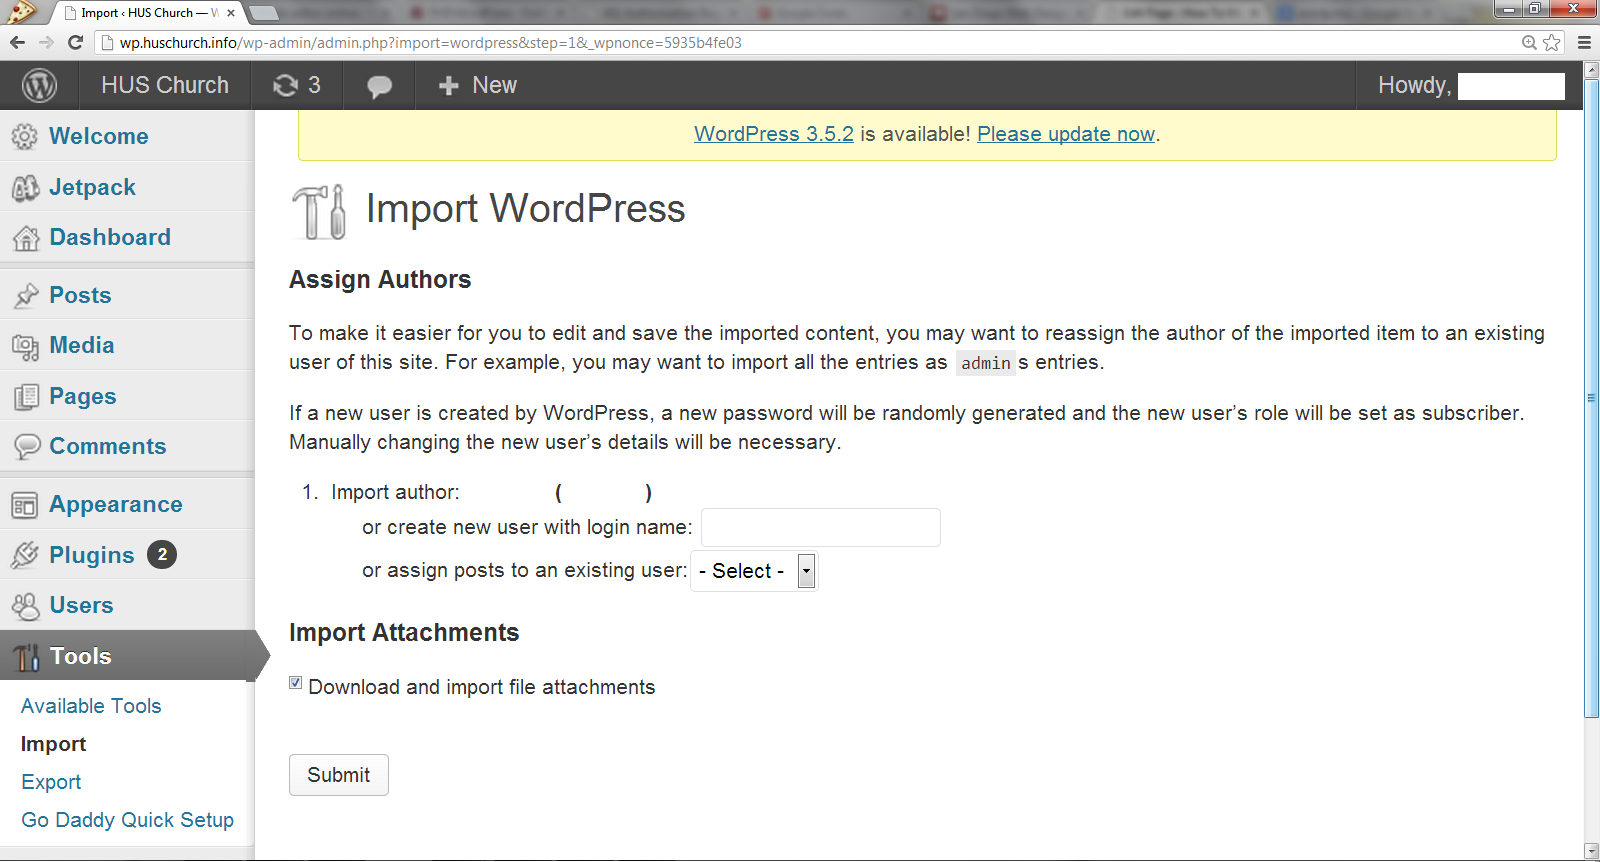
Task: Click the plus icon beside New
Action: (449, 86)
